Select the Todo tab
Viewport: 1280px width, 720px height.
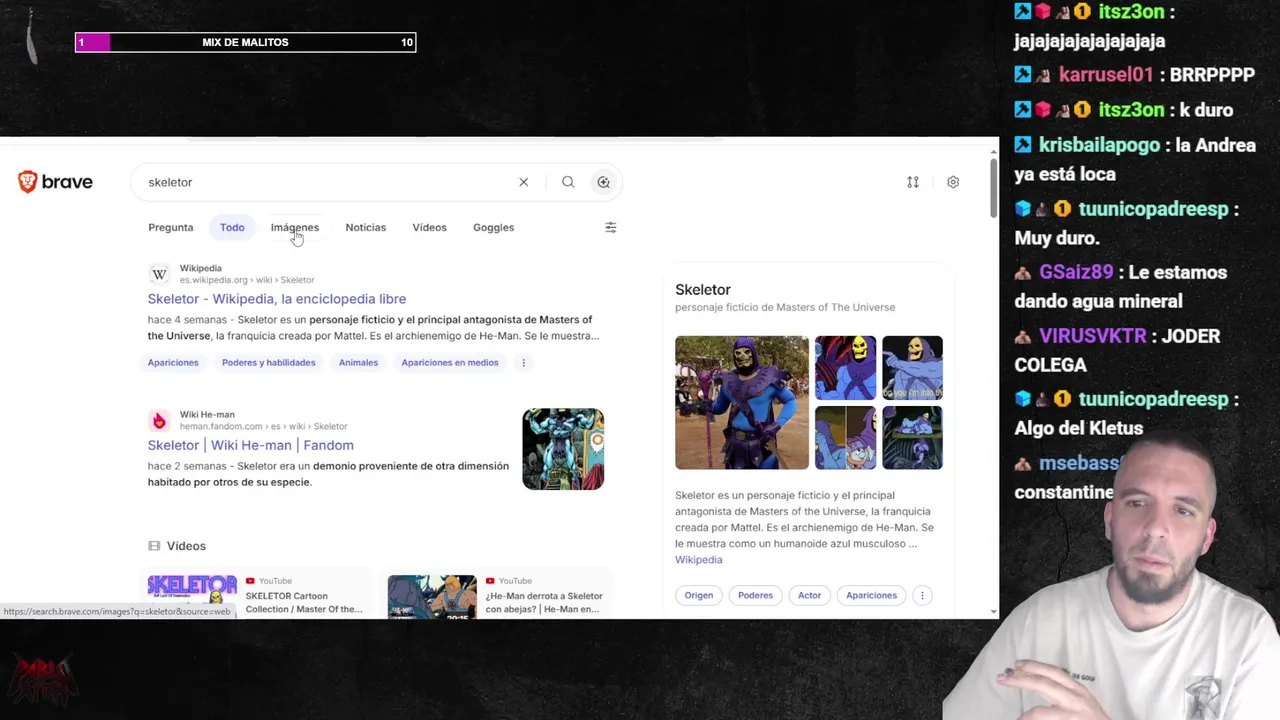point(232,227)
